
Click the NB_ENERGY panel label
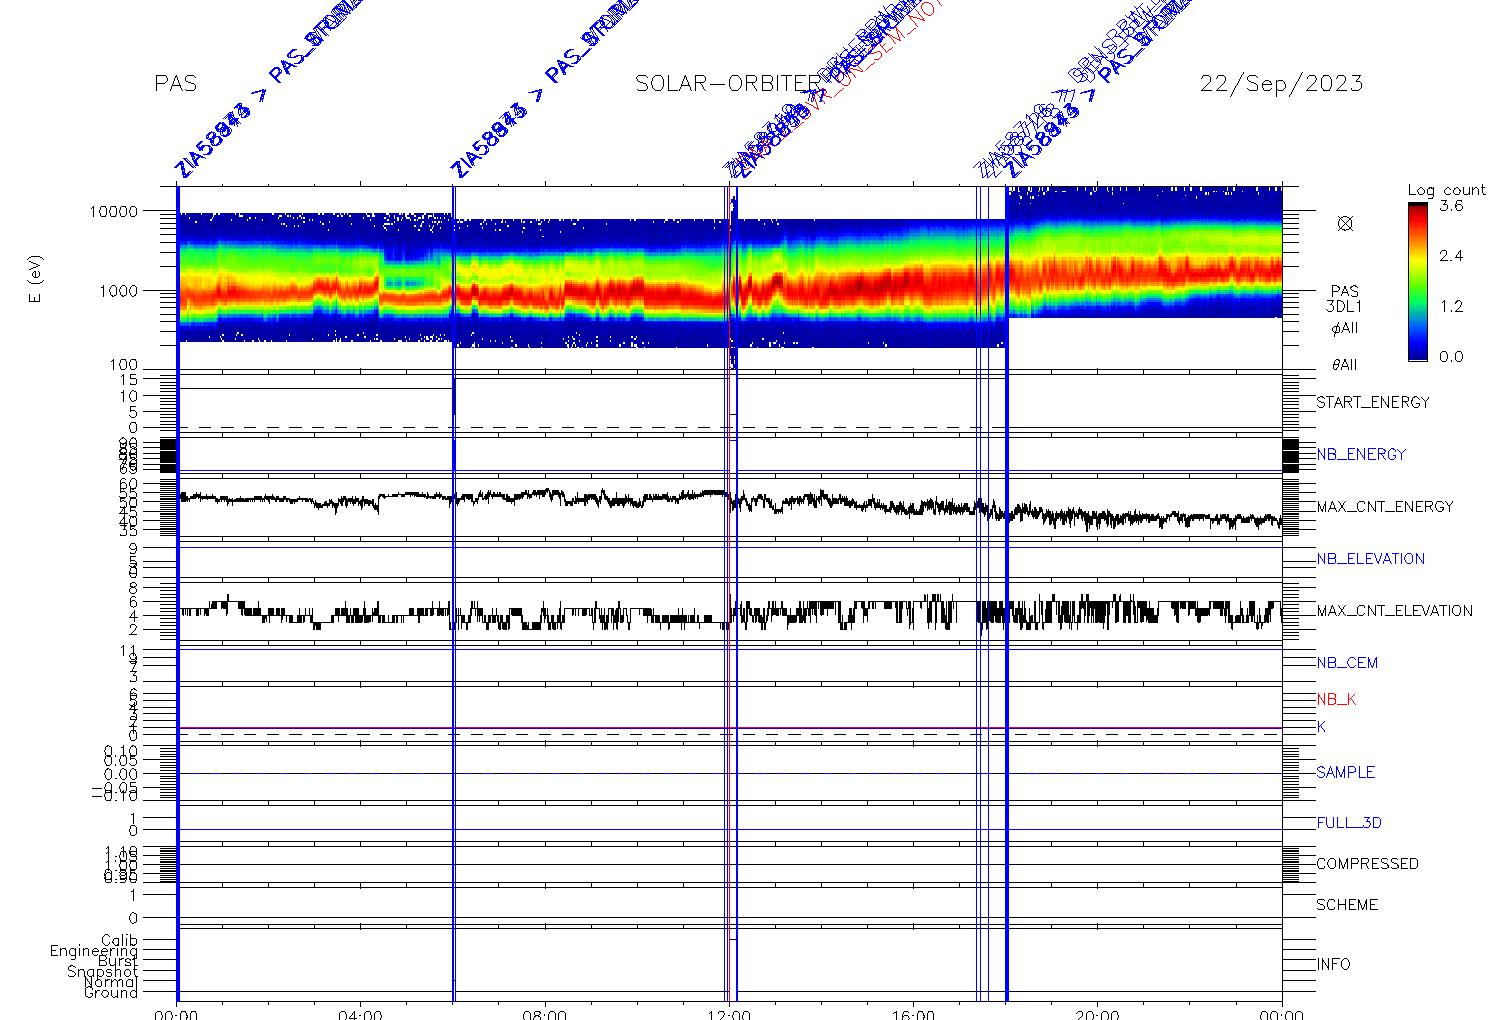(1361, 454)
